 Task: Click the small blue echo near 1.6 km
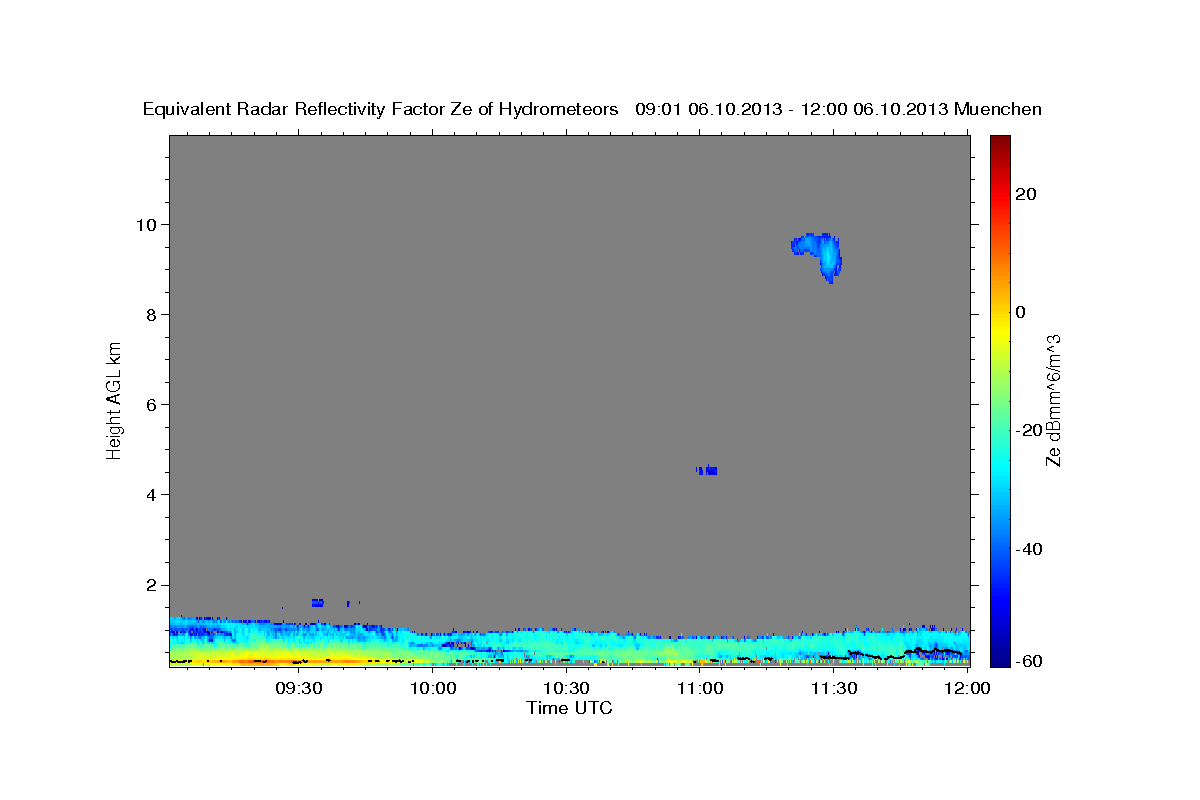[x=318, y=603]
